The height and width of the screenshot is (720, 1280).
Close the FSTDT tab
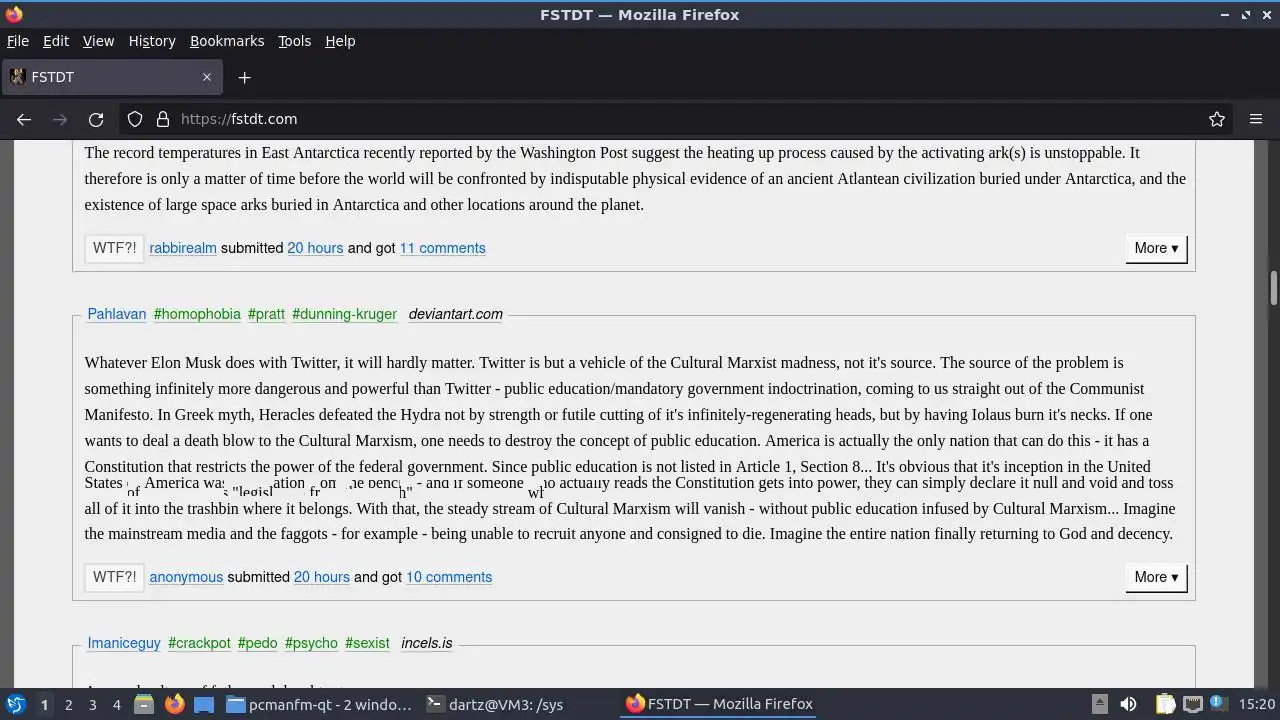(207, 77)
